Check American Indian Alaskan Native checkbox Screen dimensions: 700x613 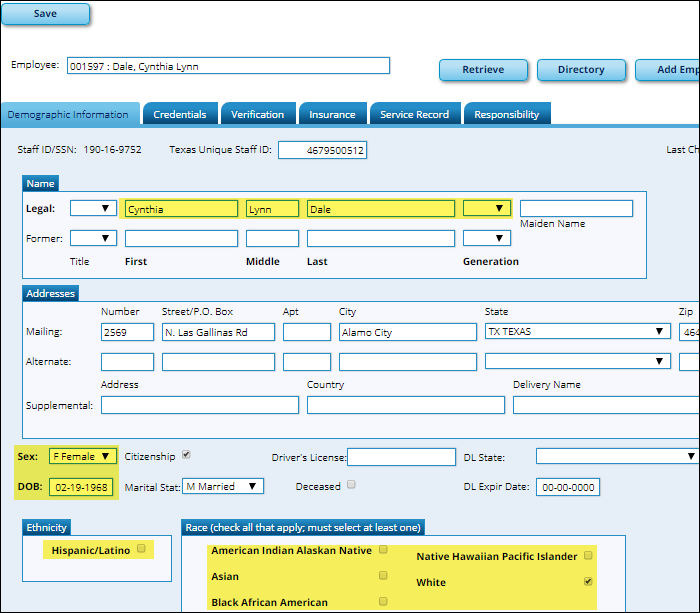pos(383,549)
